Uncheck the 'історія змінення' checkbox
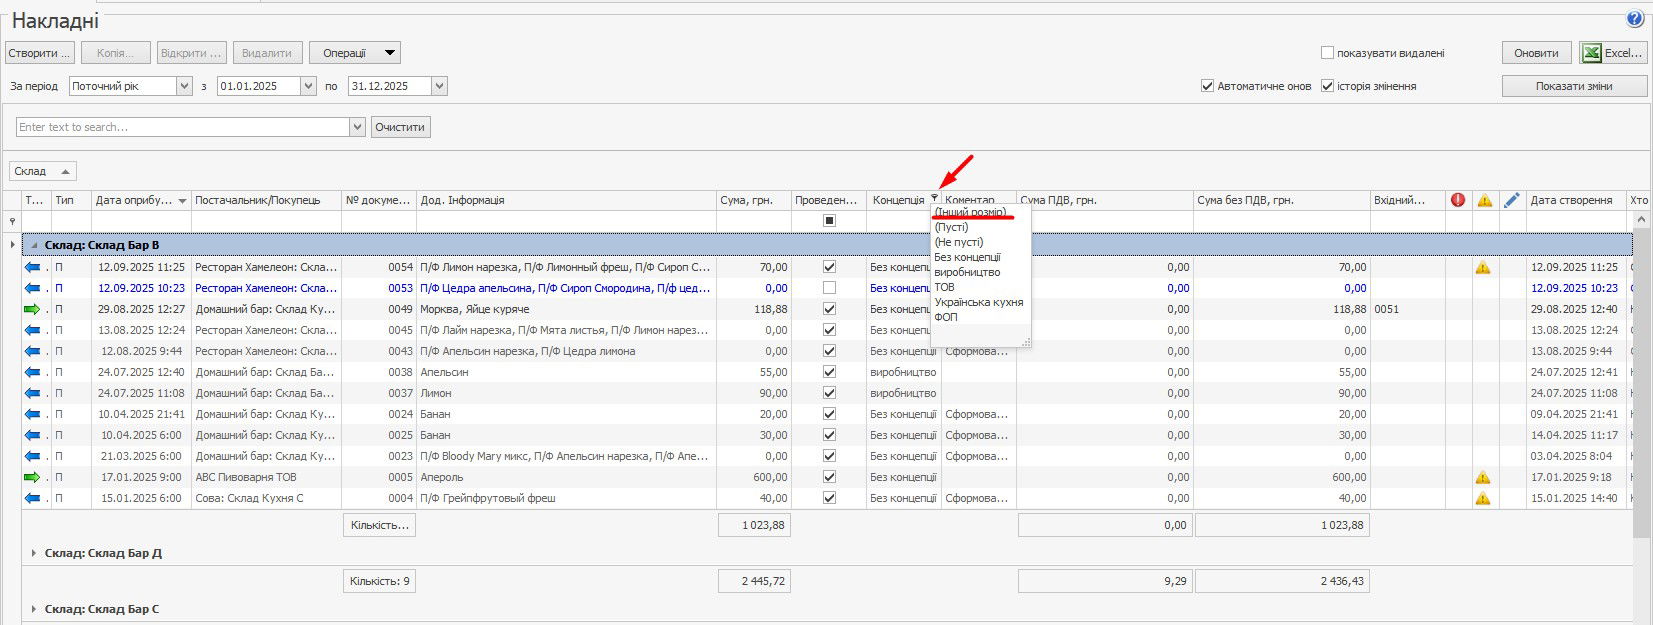This screenshot has width=1653, height=625. [x=1327, y=86]
